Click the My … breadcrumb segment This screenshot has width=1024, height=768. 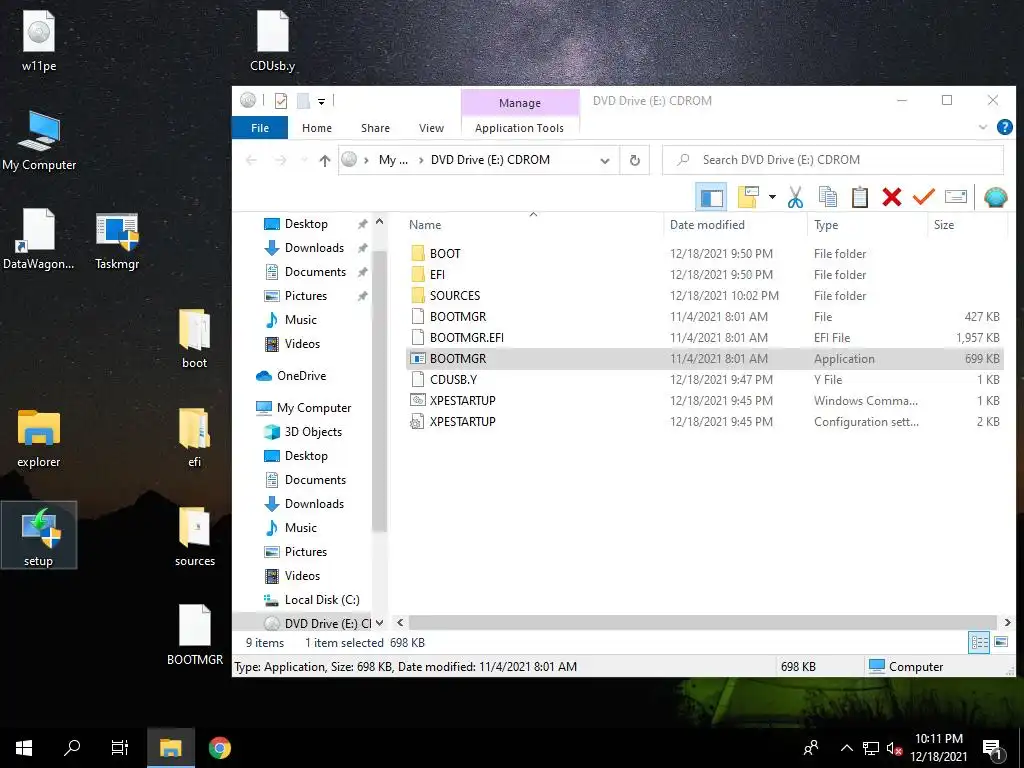tap(393, 160)
